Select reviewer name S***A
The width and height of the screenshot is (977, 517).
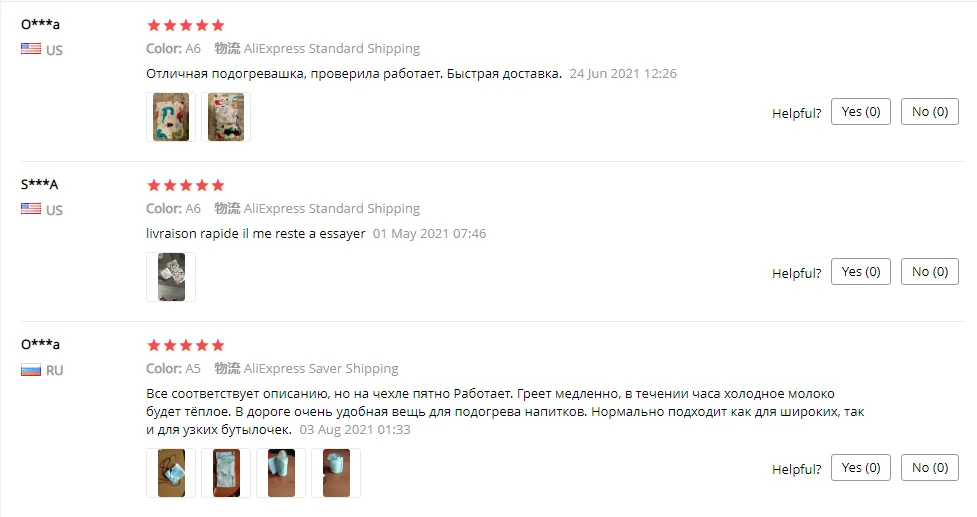pos(39,184)
